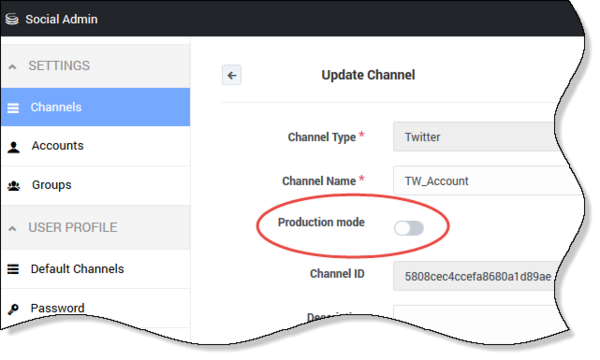Screen dimensions: 600x360
Task: Open the Channel Type Twitter dropdown
Action: [x=475, y=137]
